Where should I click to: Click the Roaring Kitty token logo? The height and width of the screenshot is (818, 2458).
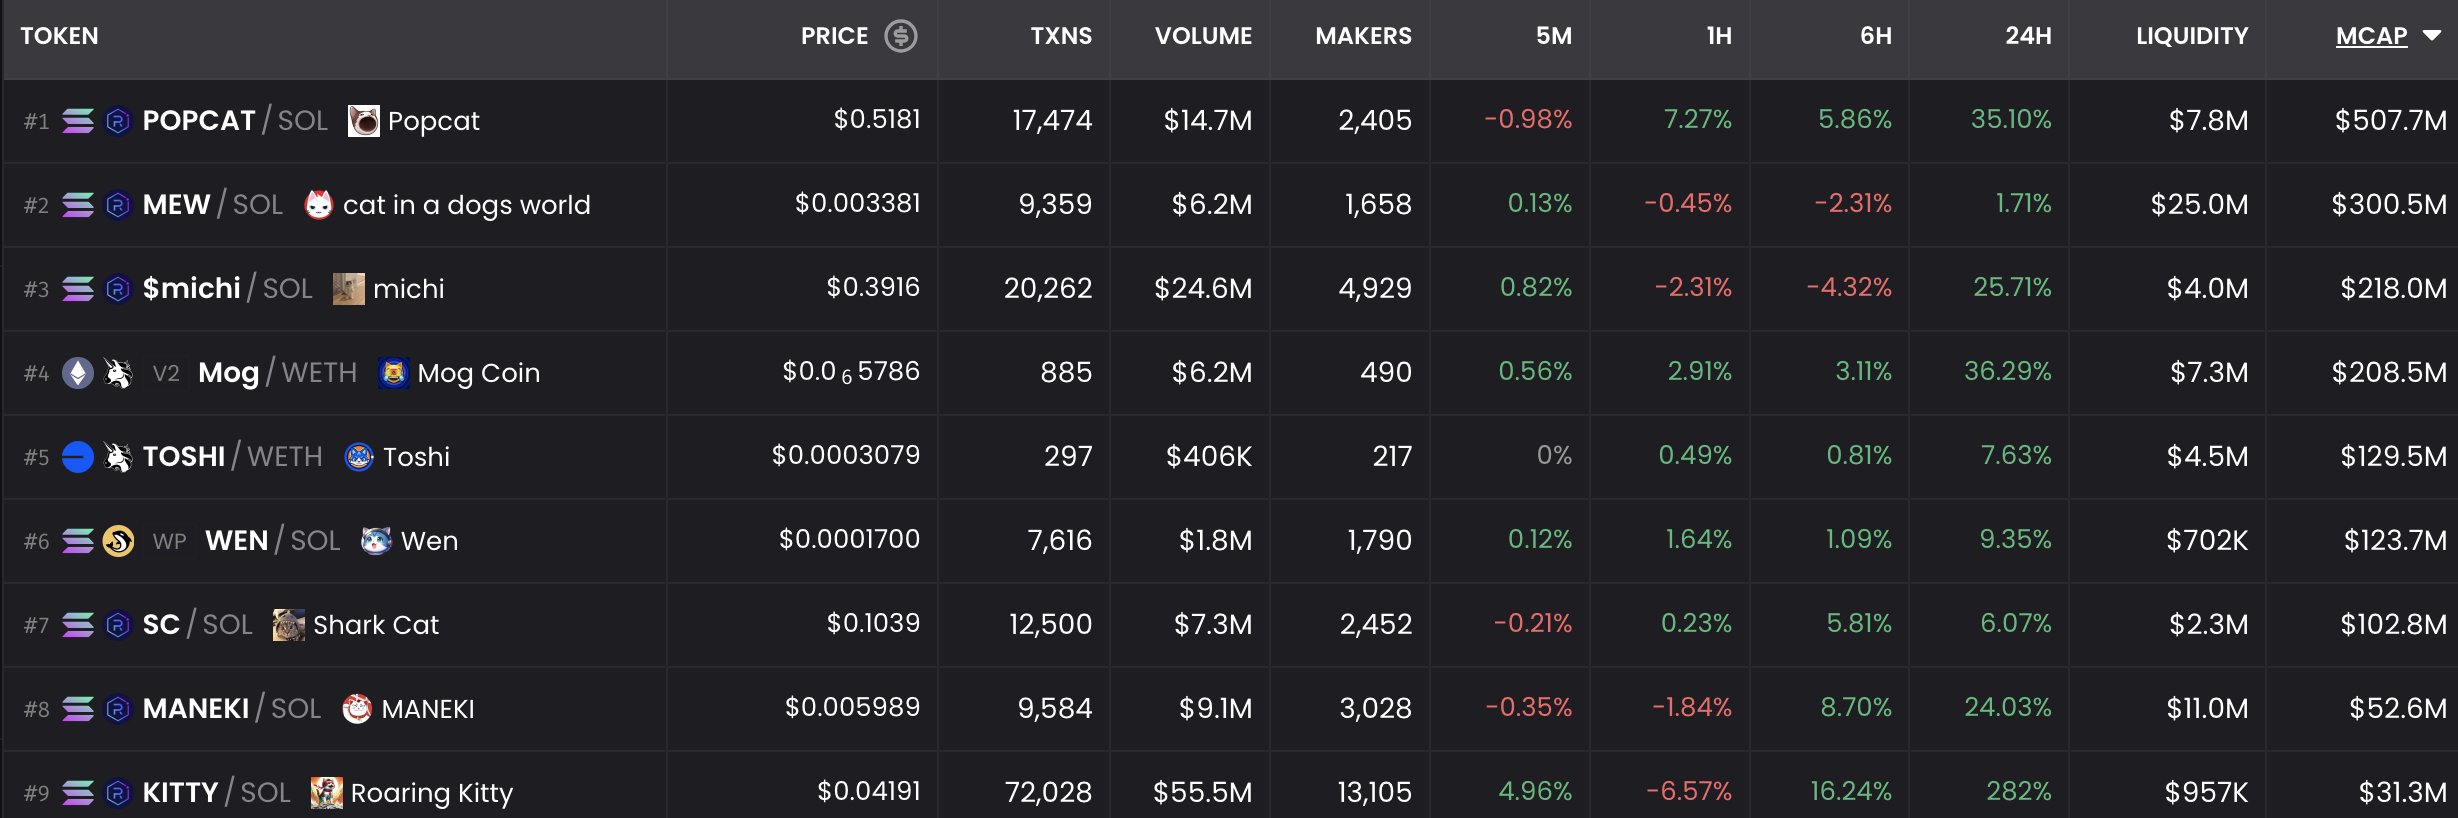(326, 793)
